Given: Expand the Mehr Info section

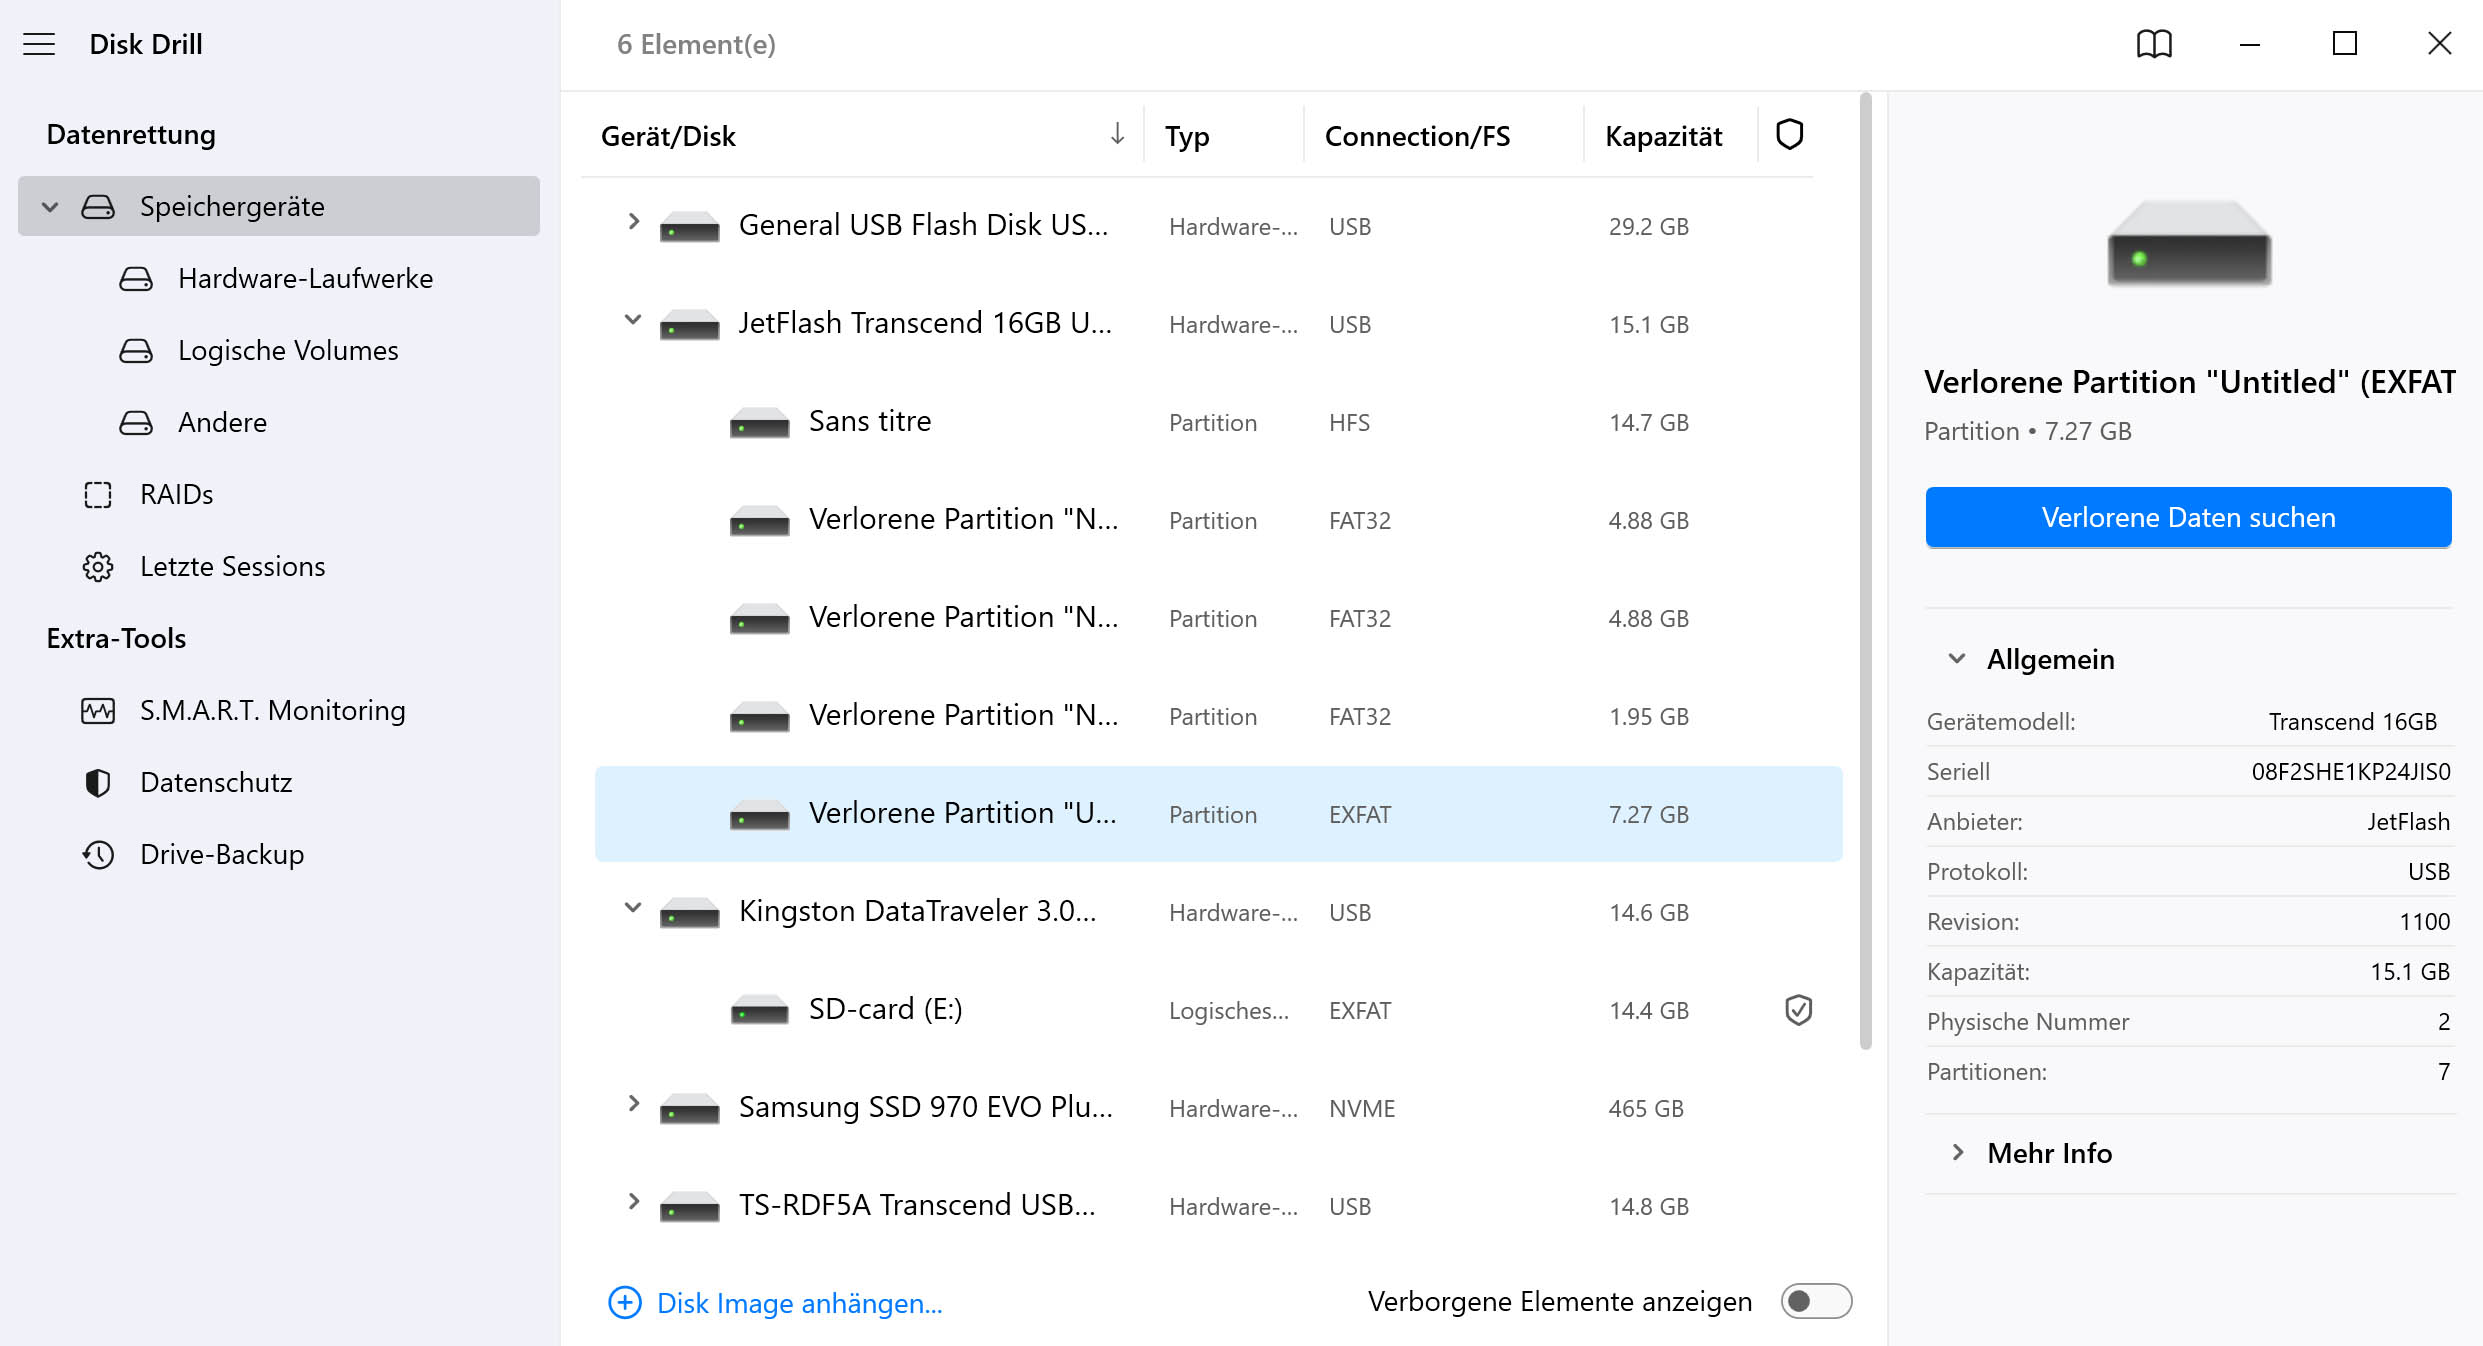Looking at the screenshot, I should point(1958,1152).
